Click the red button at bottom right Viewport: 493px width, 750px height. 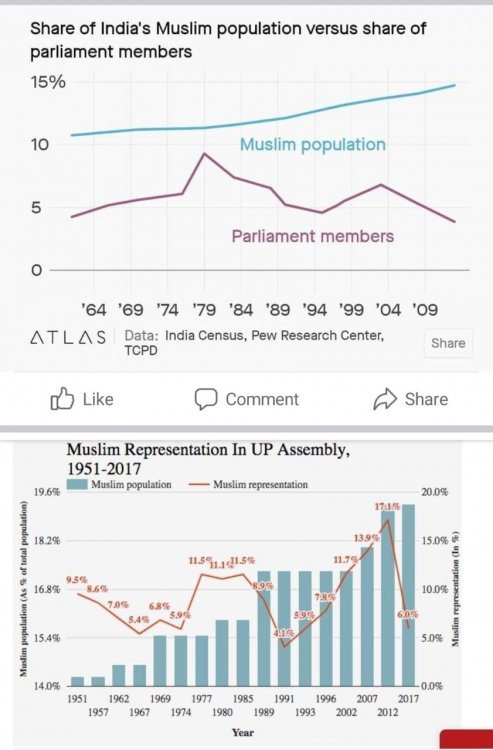pyautogui.click(x=466, y=739)
